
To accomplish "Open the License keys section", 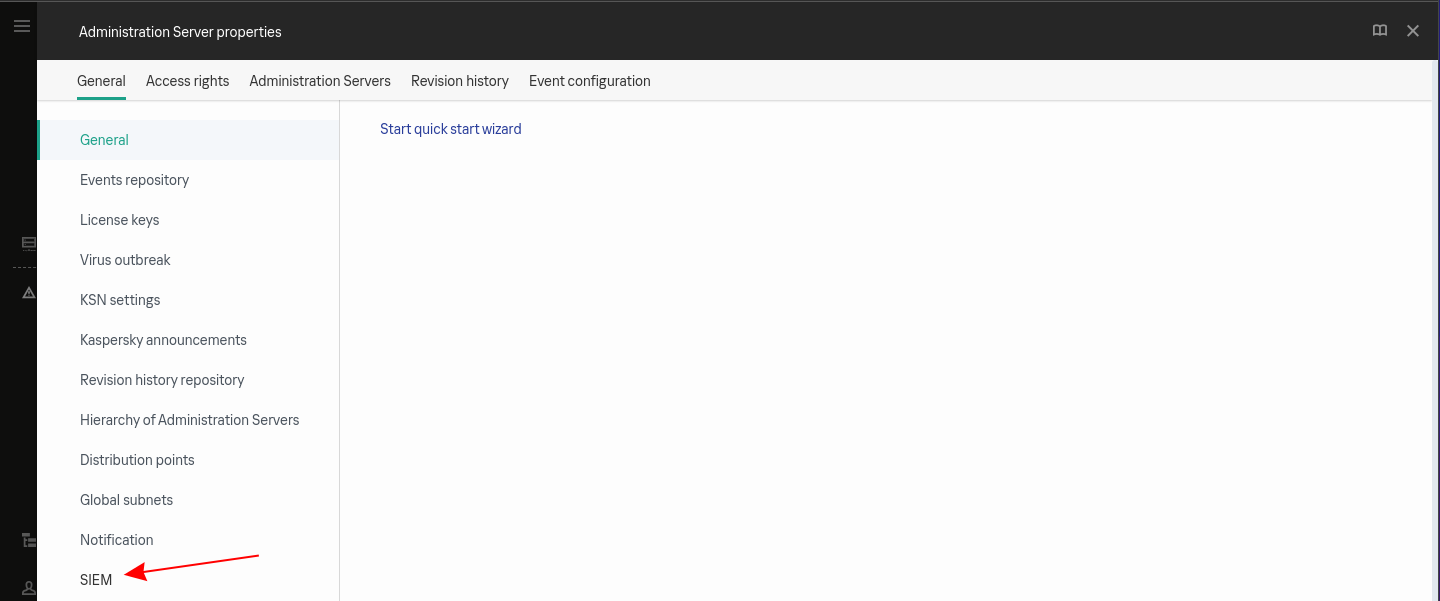I will coord(119,220).
